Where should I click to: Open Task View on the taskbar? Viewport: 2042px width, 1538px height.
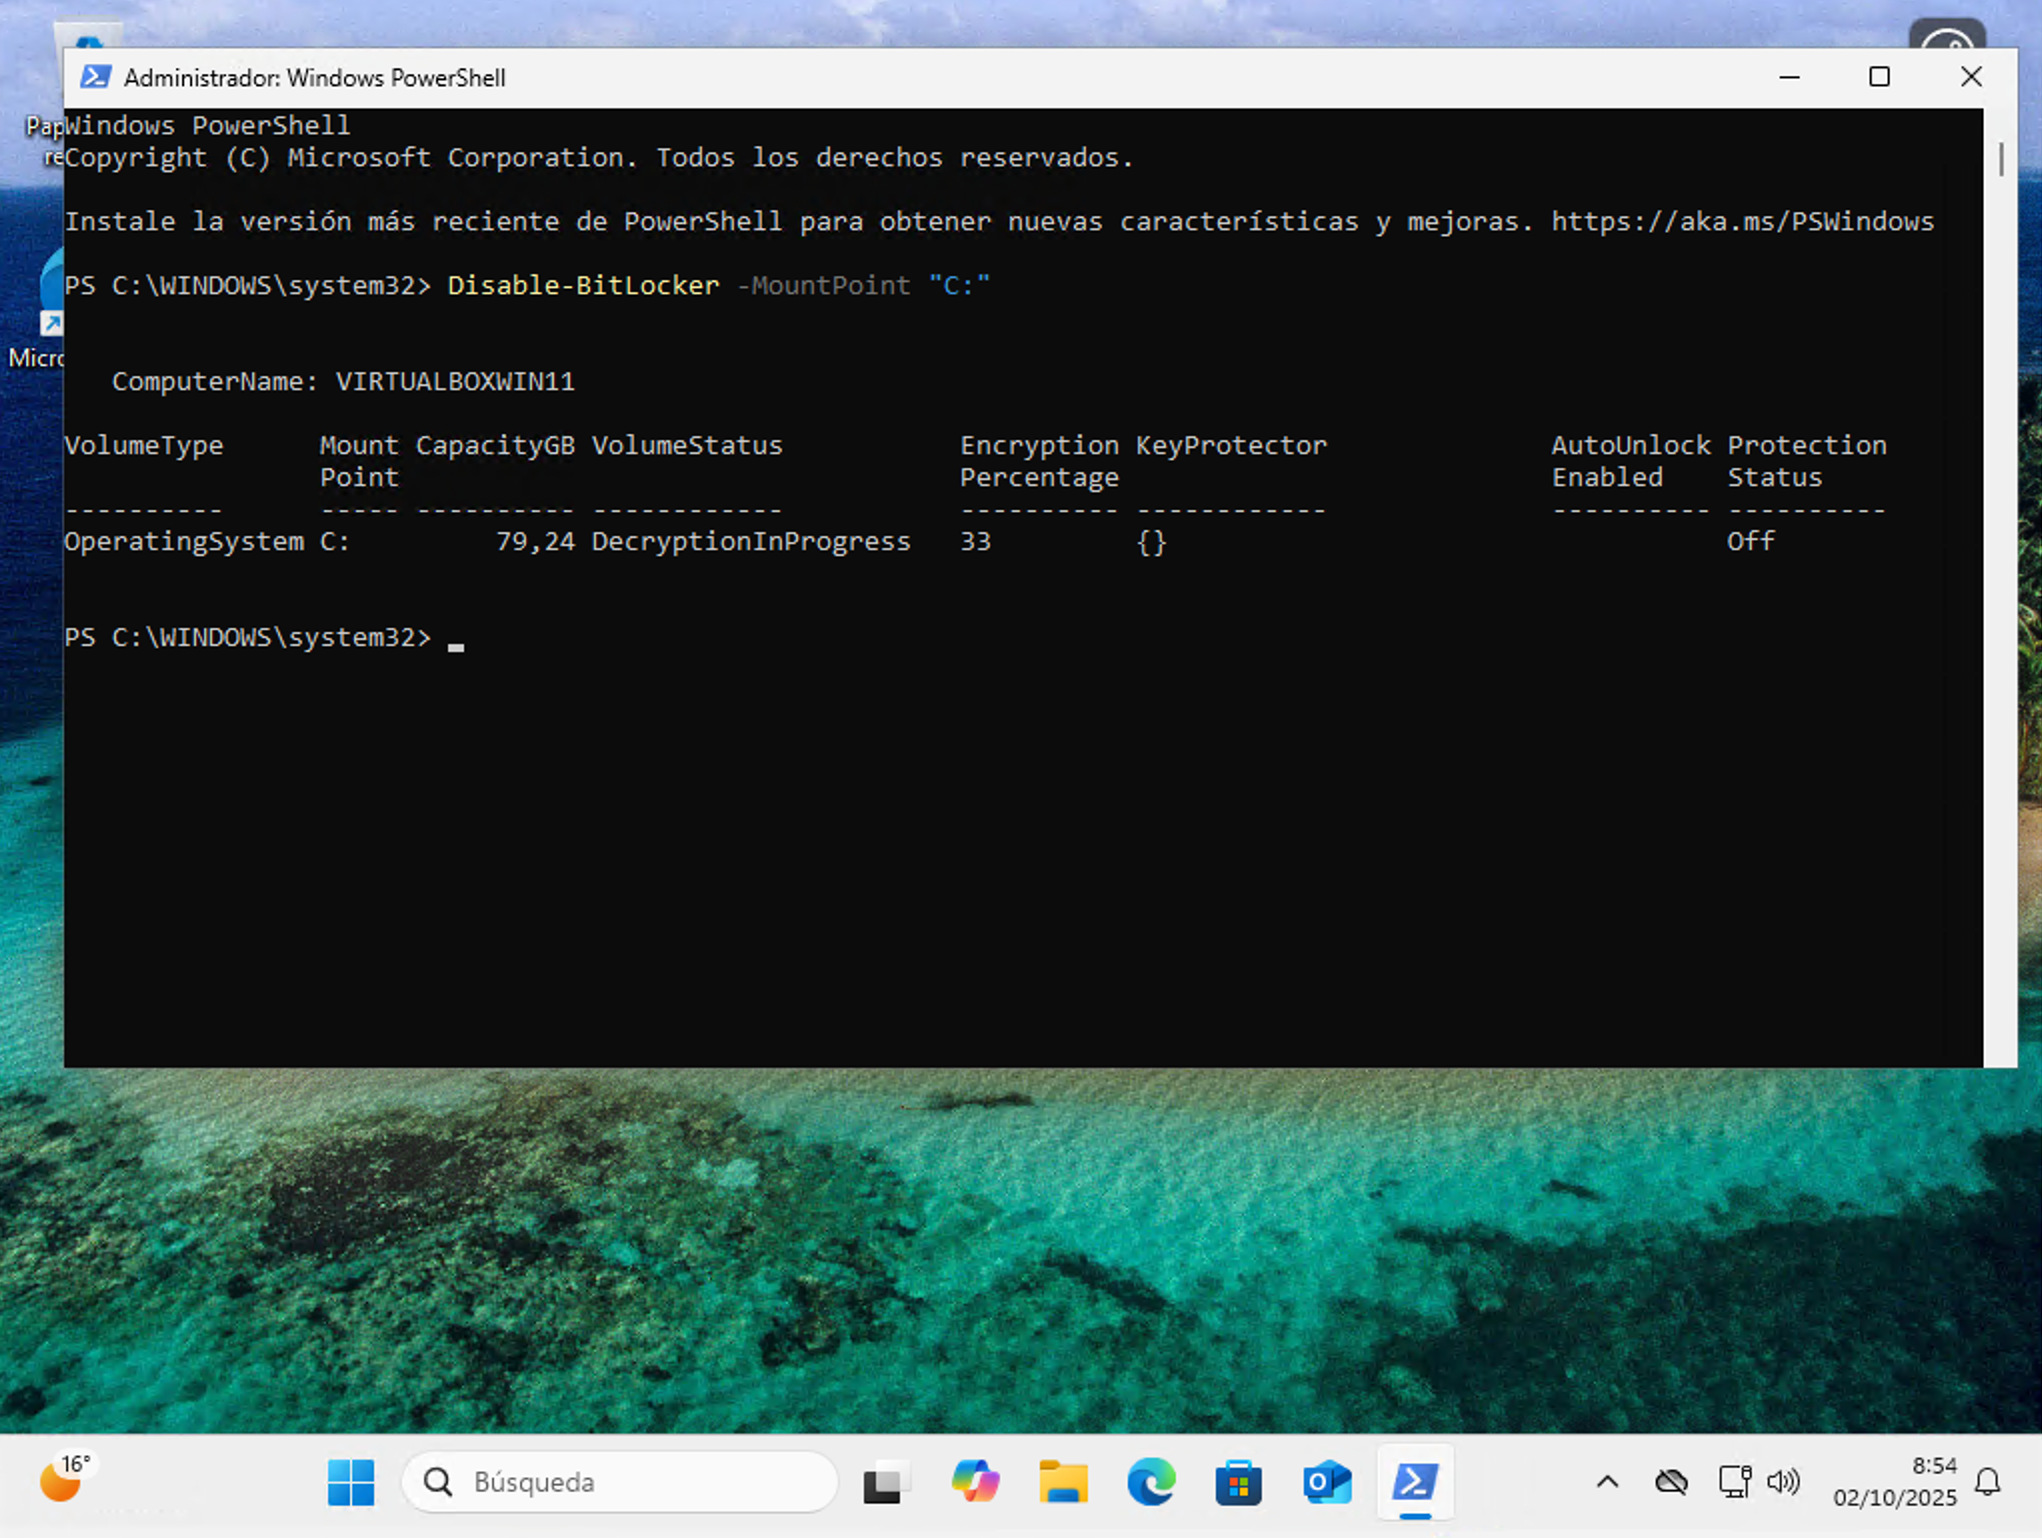[886, 1482]
